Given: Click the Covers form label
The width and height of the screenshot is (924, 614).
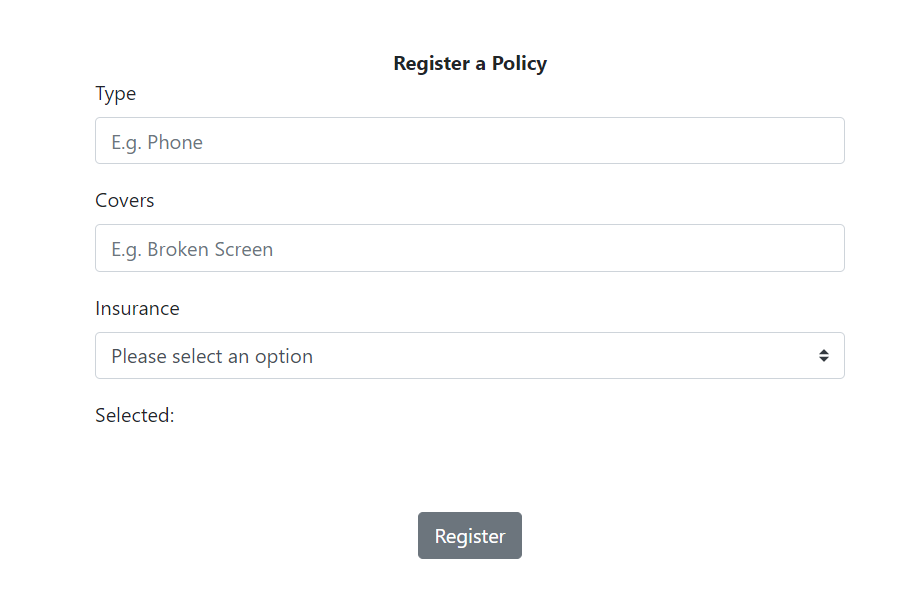Looking at the screenshot, I should pos(124,200).
